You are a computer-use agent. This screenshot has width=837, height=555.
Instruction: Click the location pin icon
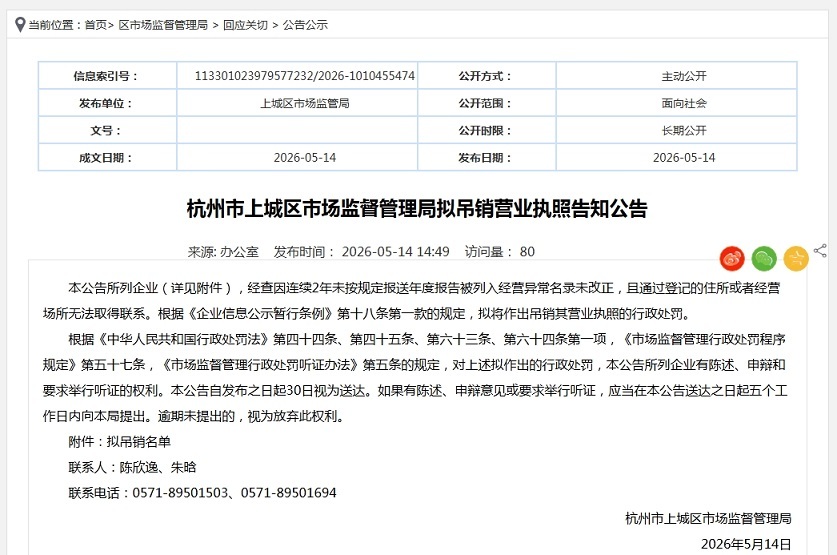tap(20, 25)
